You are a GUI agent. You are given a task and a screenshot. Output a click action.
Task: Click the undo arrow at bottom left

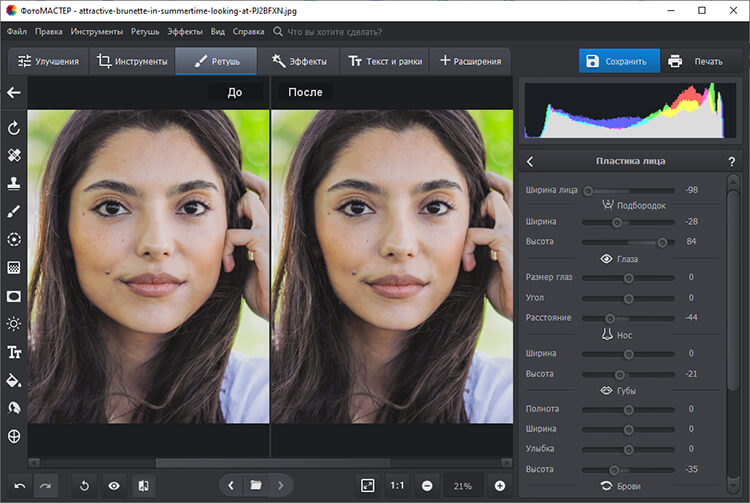point(20,485)
